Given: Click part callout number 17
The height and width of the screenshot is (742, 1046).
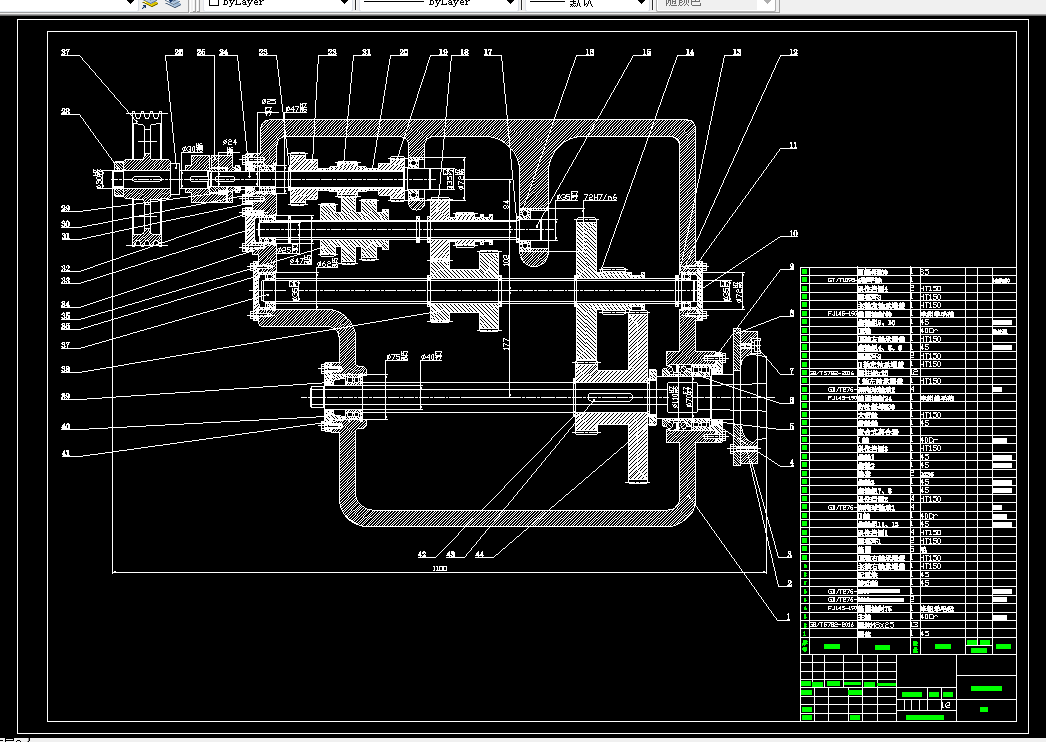Looking at the screenshot, I should 488,52.
